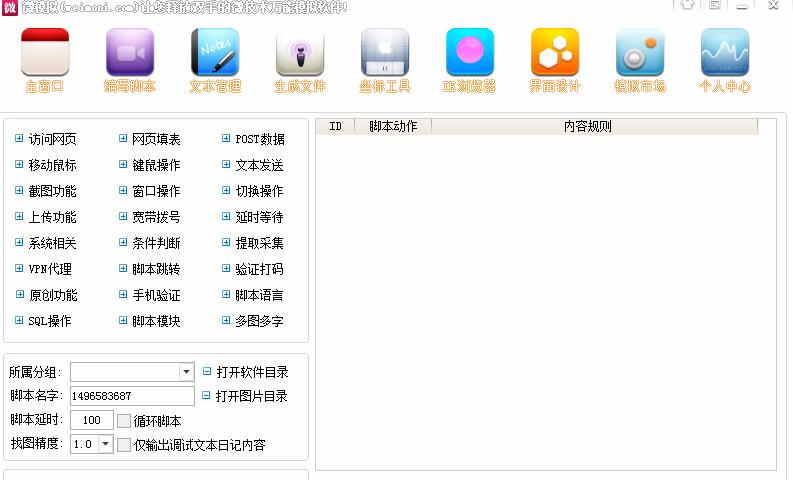
Task: Expand the 延时等待 category
Action: point(226,216)
